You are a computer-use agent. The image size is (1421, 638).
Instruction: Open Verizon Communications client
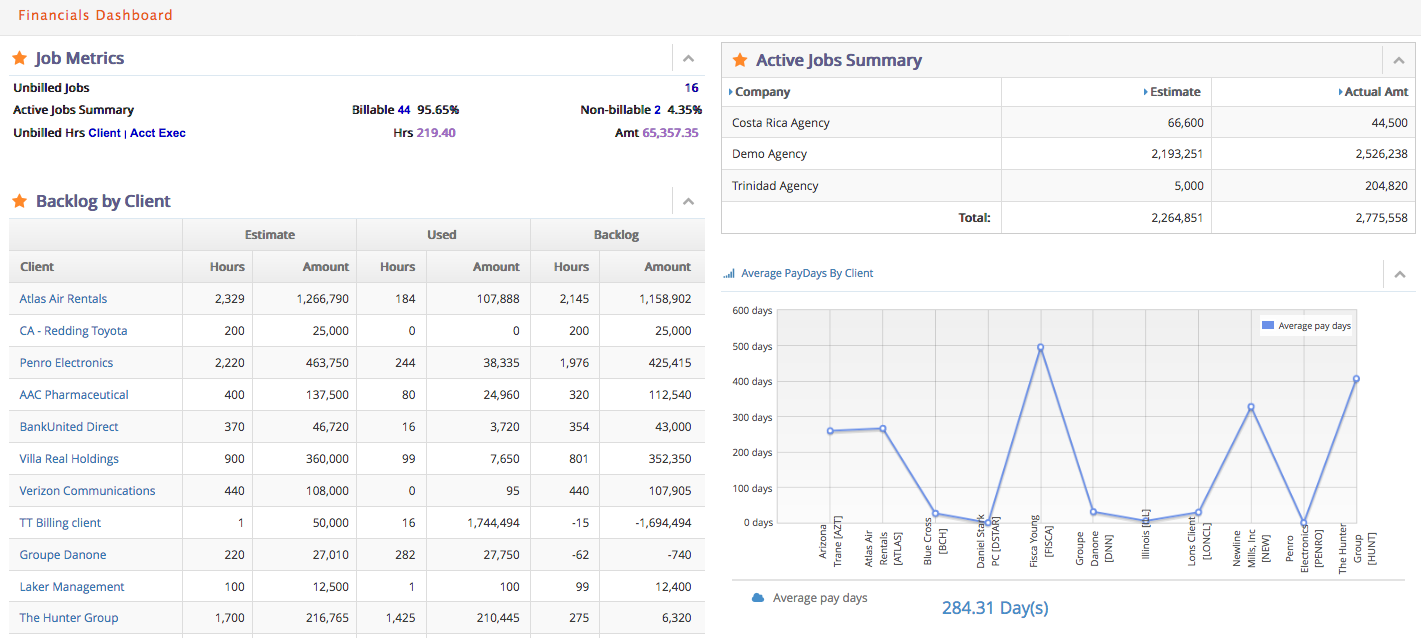(x=87, y=491)
